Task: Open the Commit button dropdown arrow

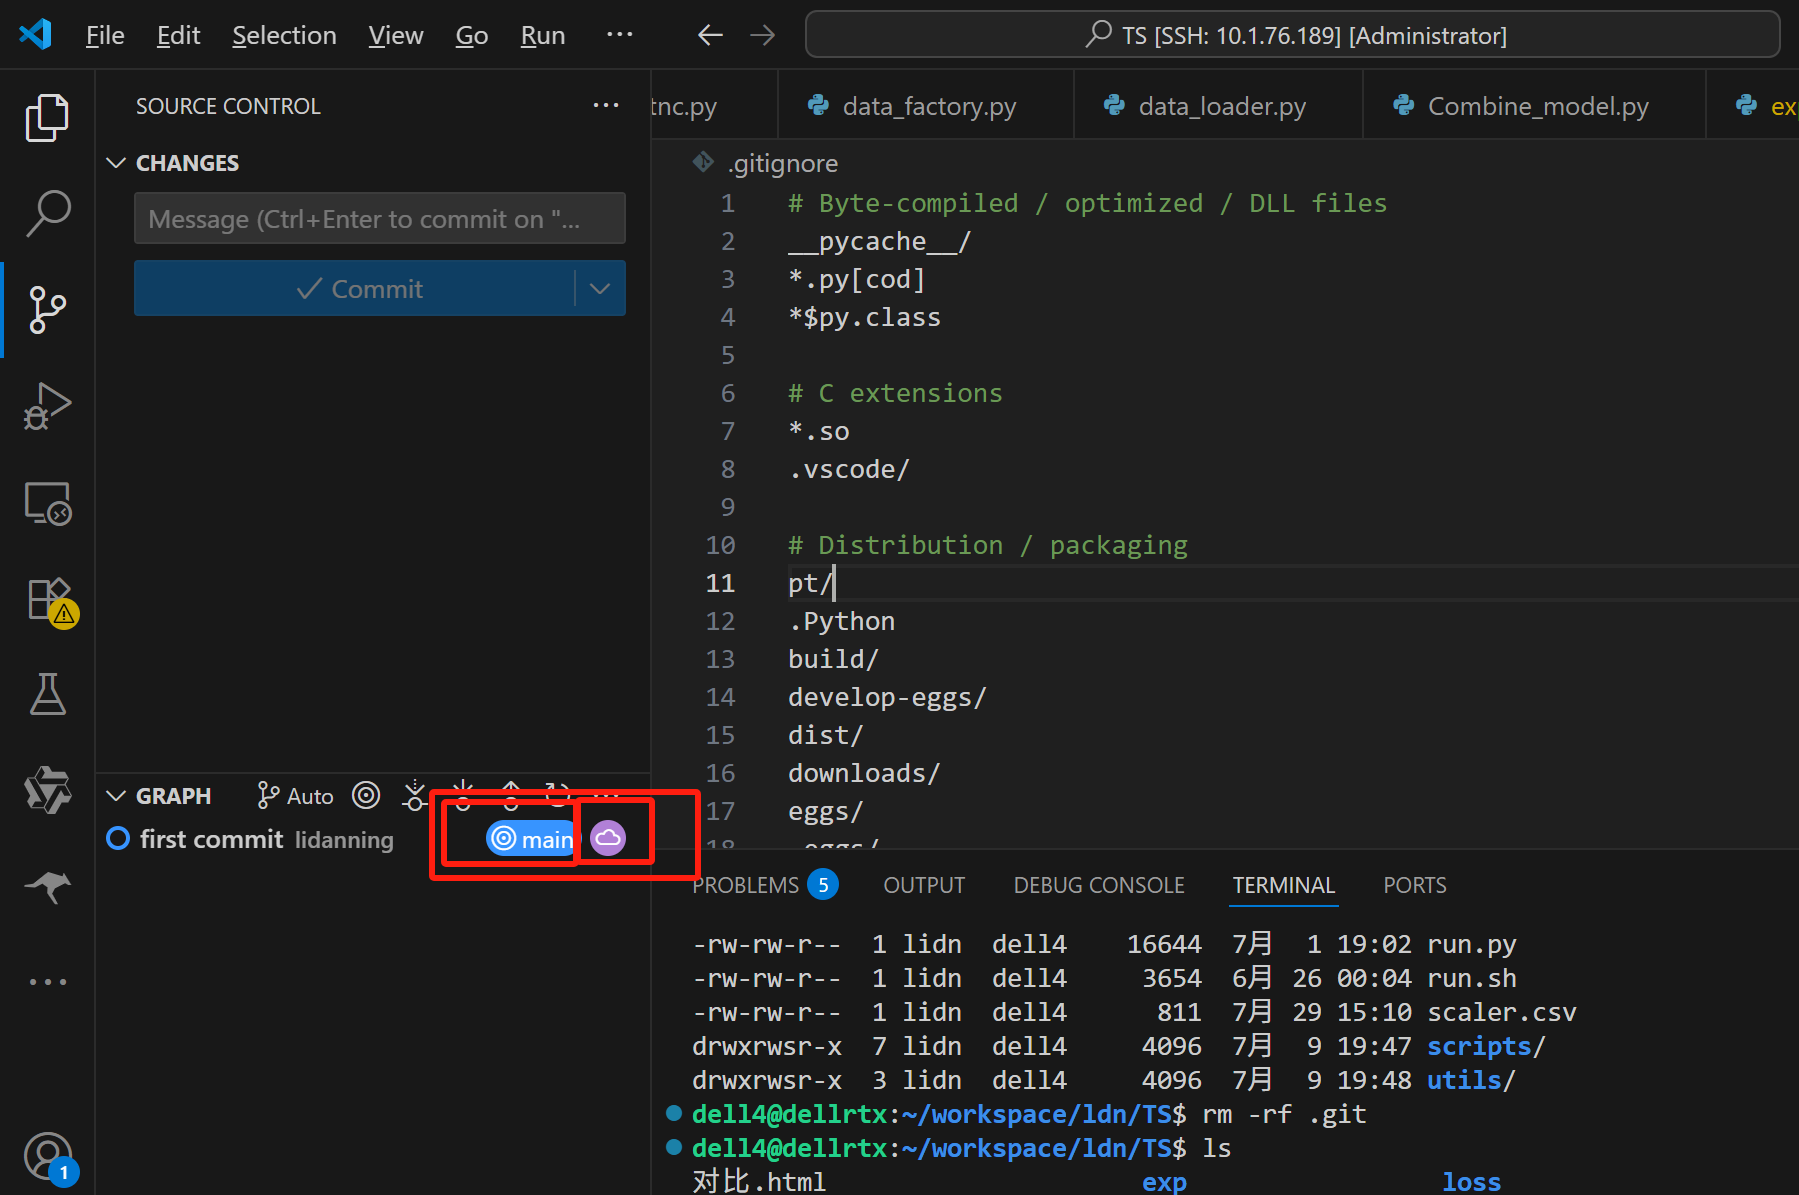Action: pyautogui.click(x=600, y=289)
